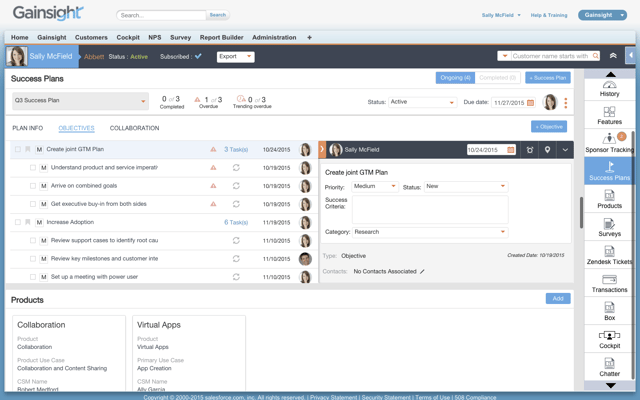Open the NPS tab
Image resolution: width=640 pixels, height=400 pixels.
tap(155, 37)
